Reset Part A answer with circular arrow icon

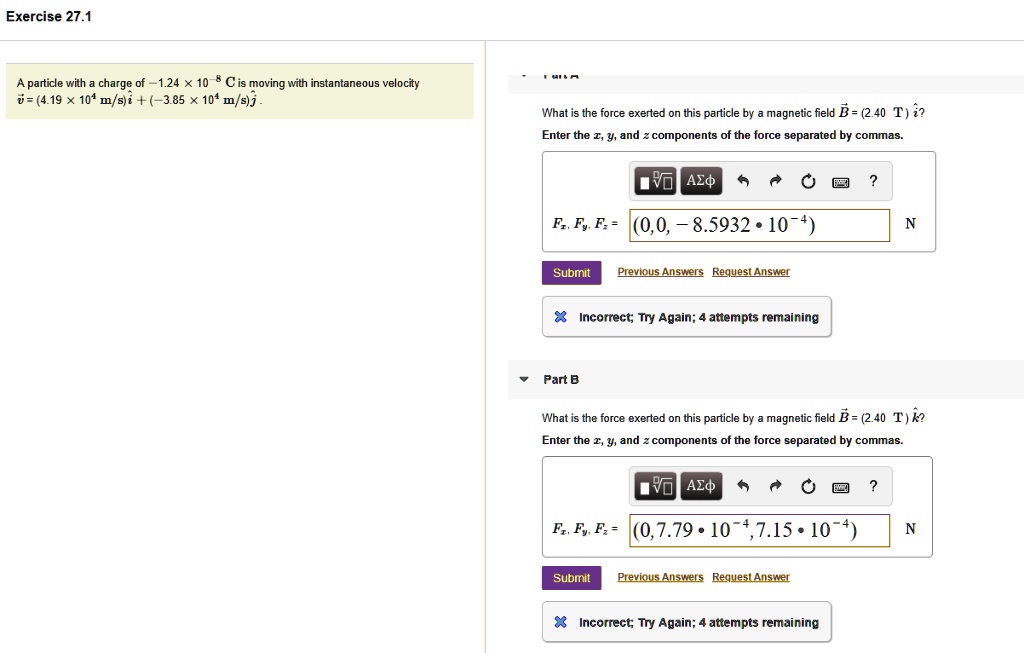(x=808, y=180)
